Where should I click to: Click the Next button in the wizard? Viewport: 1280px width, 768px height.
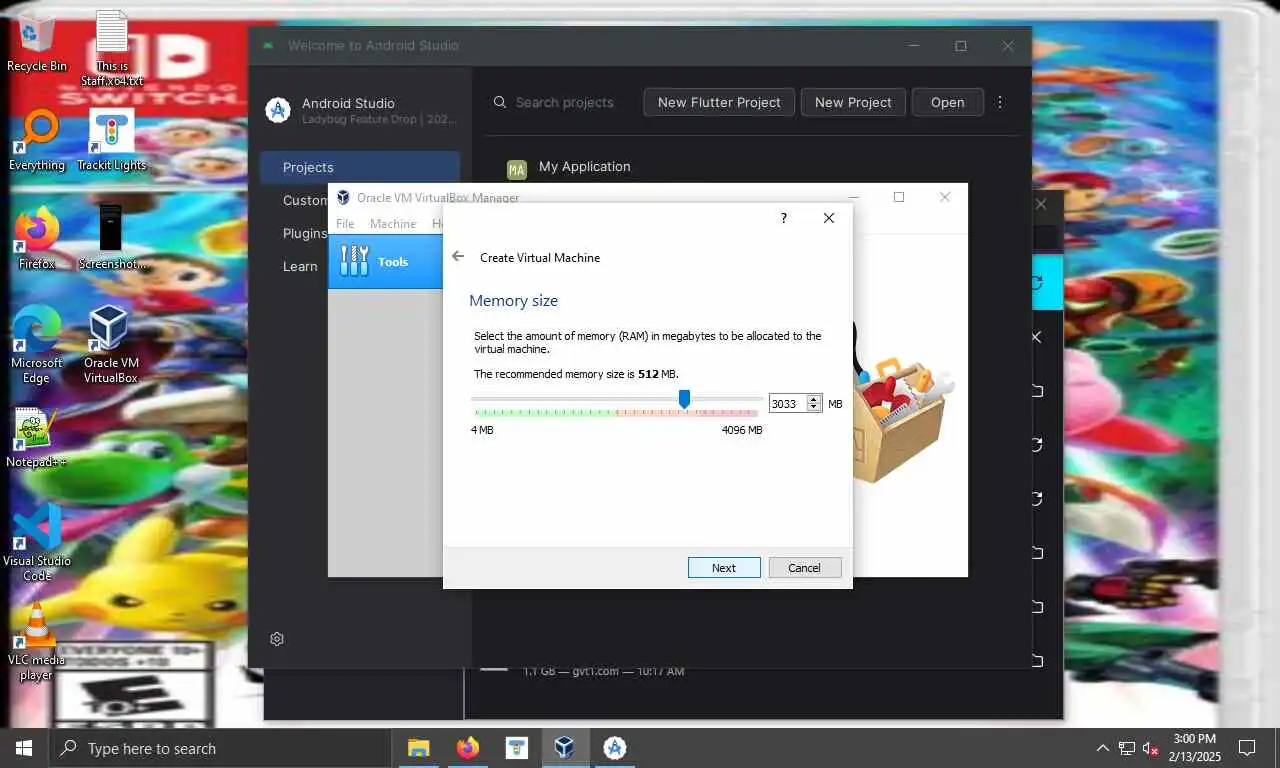pos(724,567)
